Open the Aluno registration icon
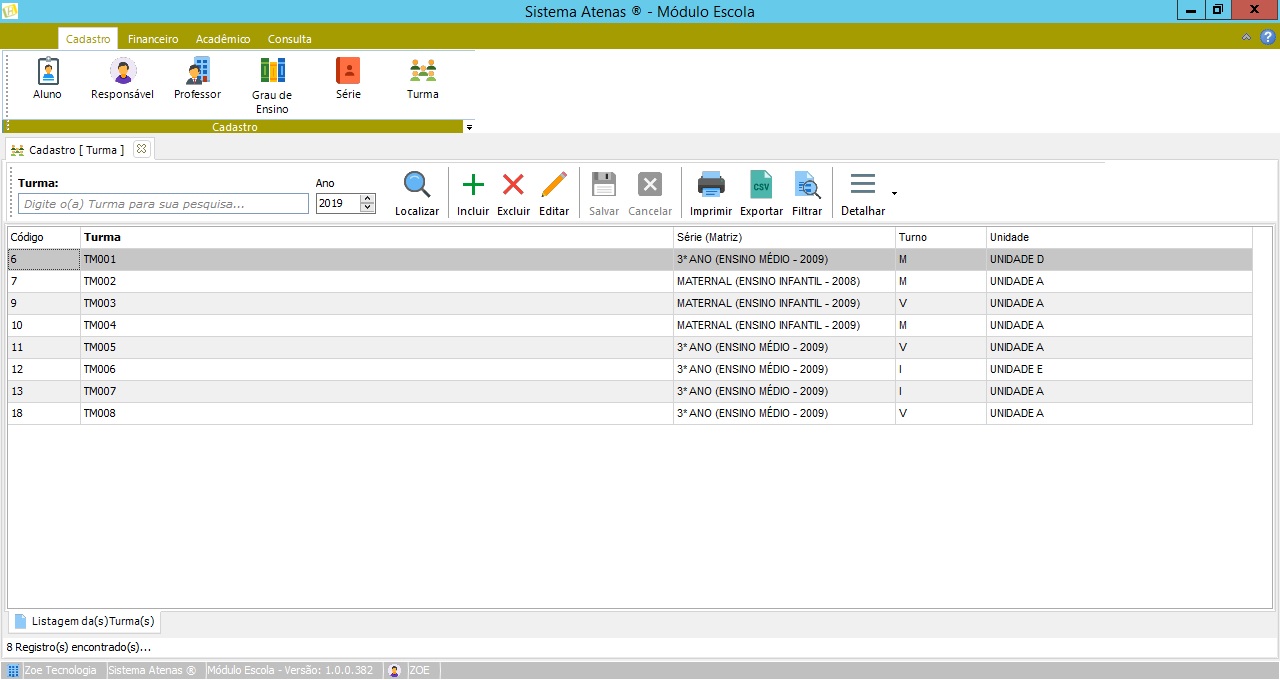1280x680 pixels. click(x=47, y=71)
